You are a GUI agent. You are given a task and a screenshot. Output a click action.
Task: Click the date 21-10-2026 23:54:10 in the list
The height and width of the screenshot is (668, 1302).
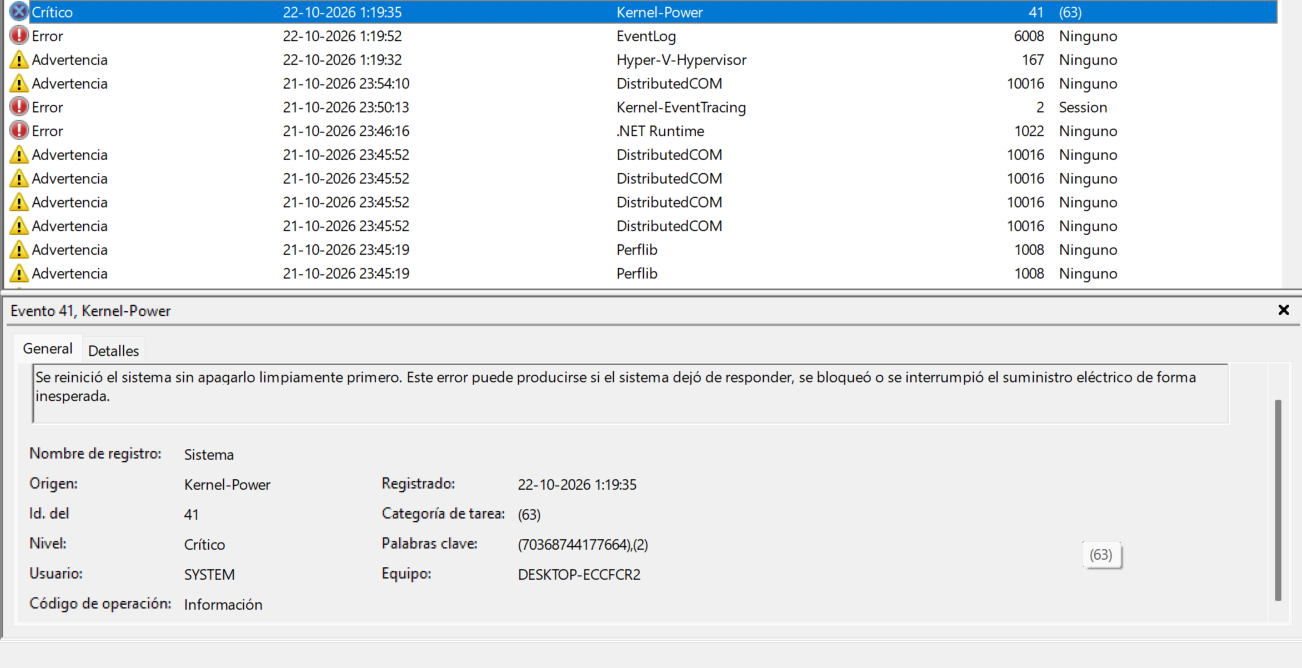click(346, 84)
